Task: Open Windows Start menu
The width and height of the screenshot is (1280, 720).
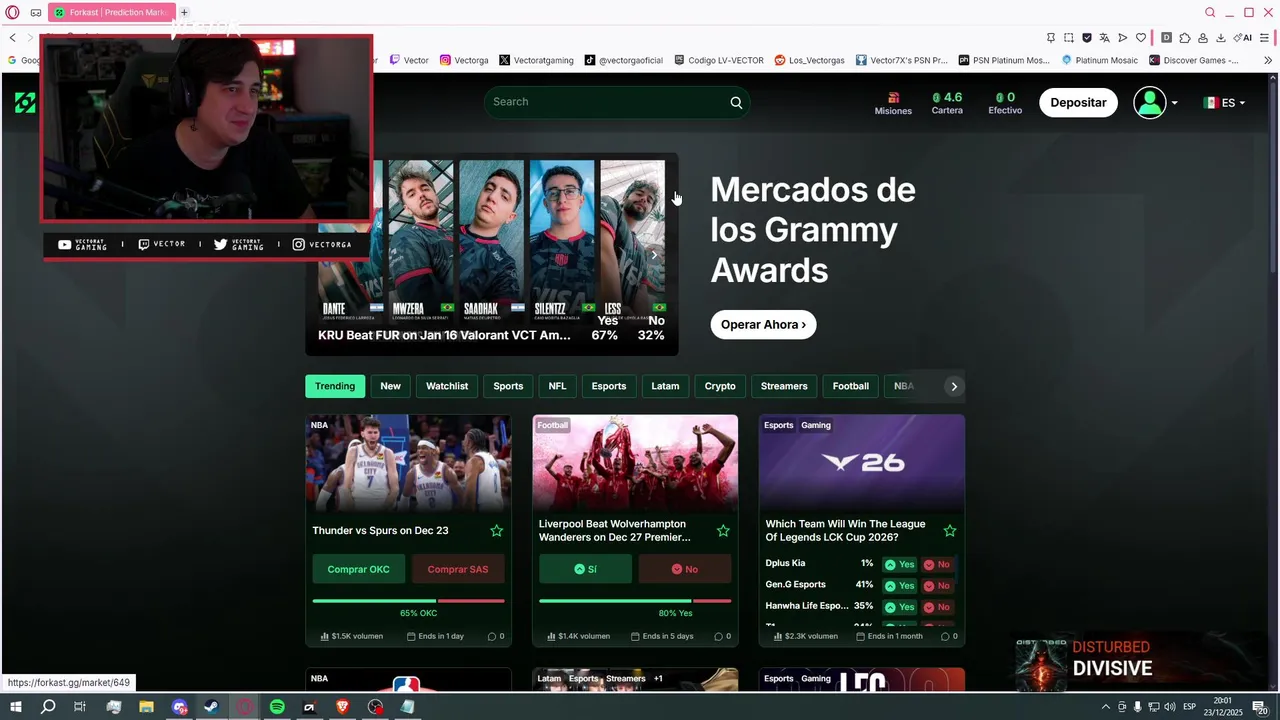Action: click(15, 707)
